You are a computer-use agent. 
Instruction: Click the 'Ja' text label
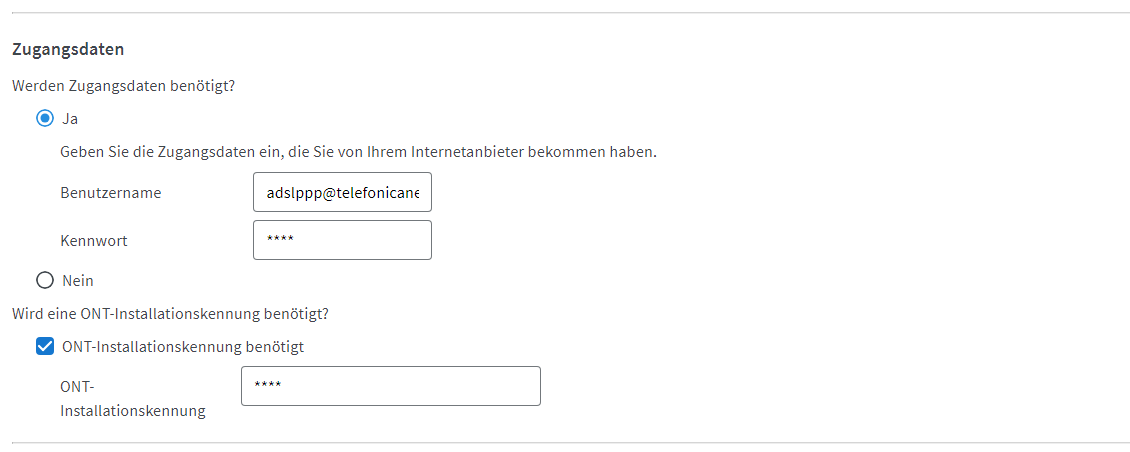70,119
